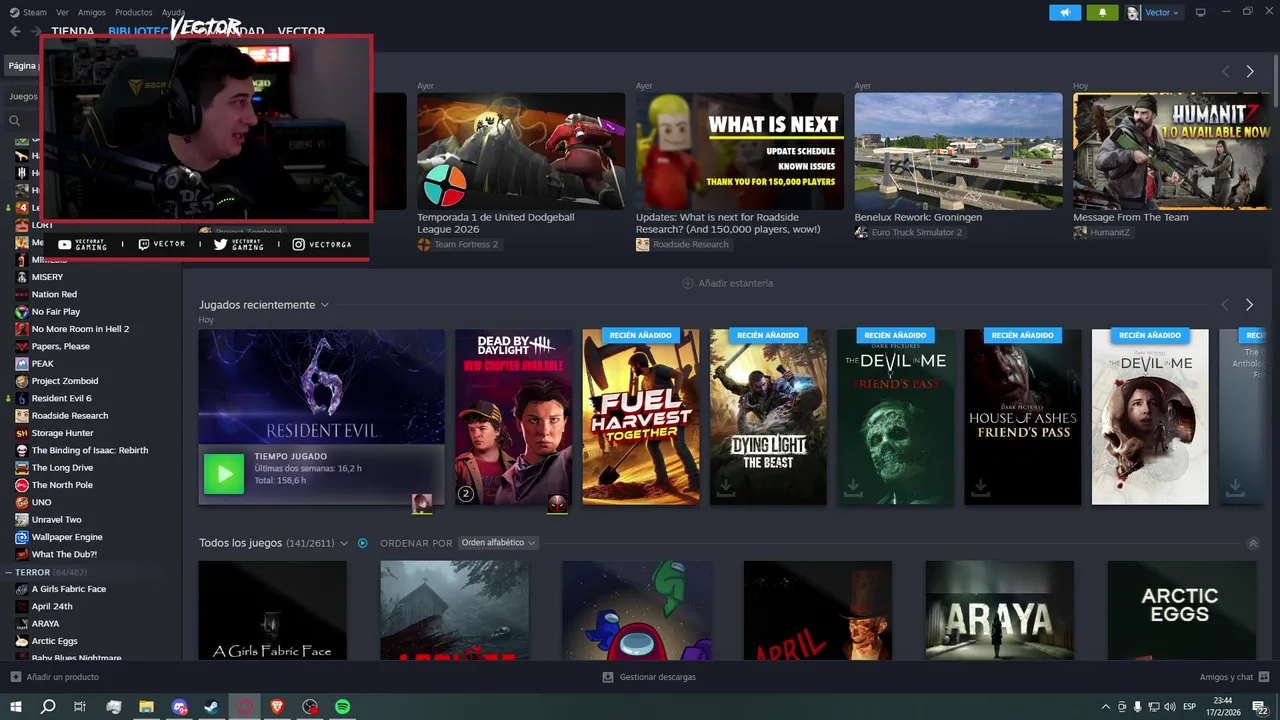
Task: Click the Euro Truck Simulator 2 small icon
Action: coord(861,232)
